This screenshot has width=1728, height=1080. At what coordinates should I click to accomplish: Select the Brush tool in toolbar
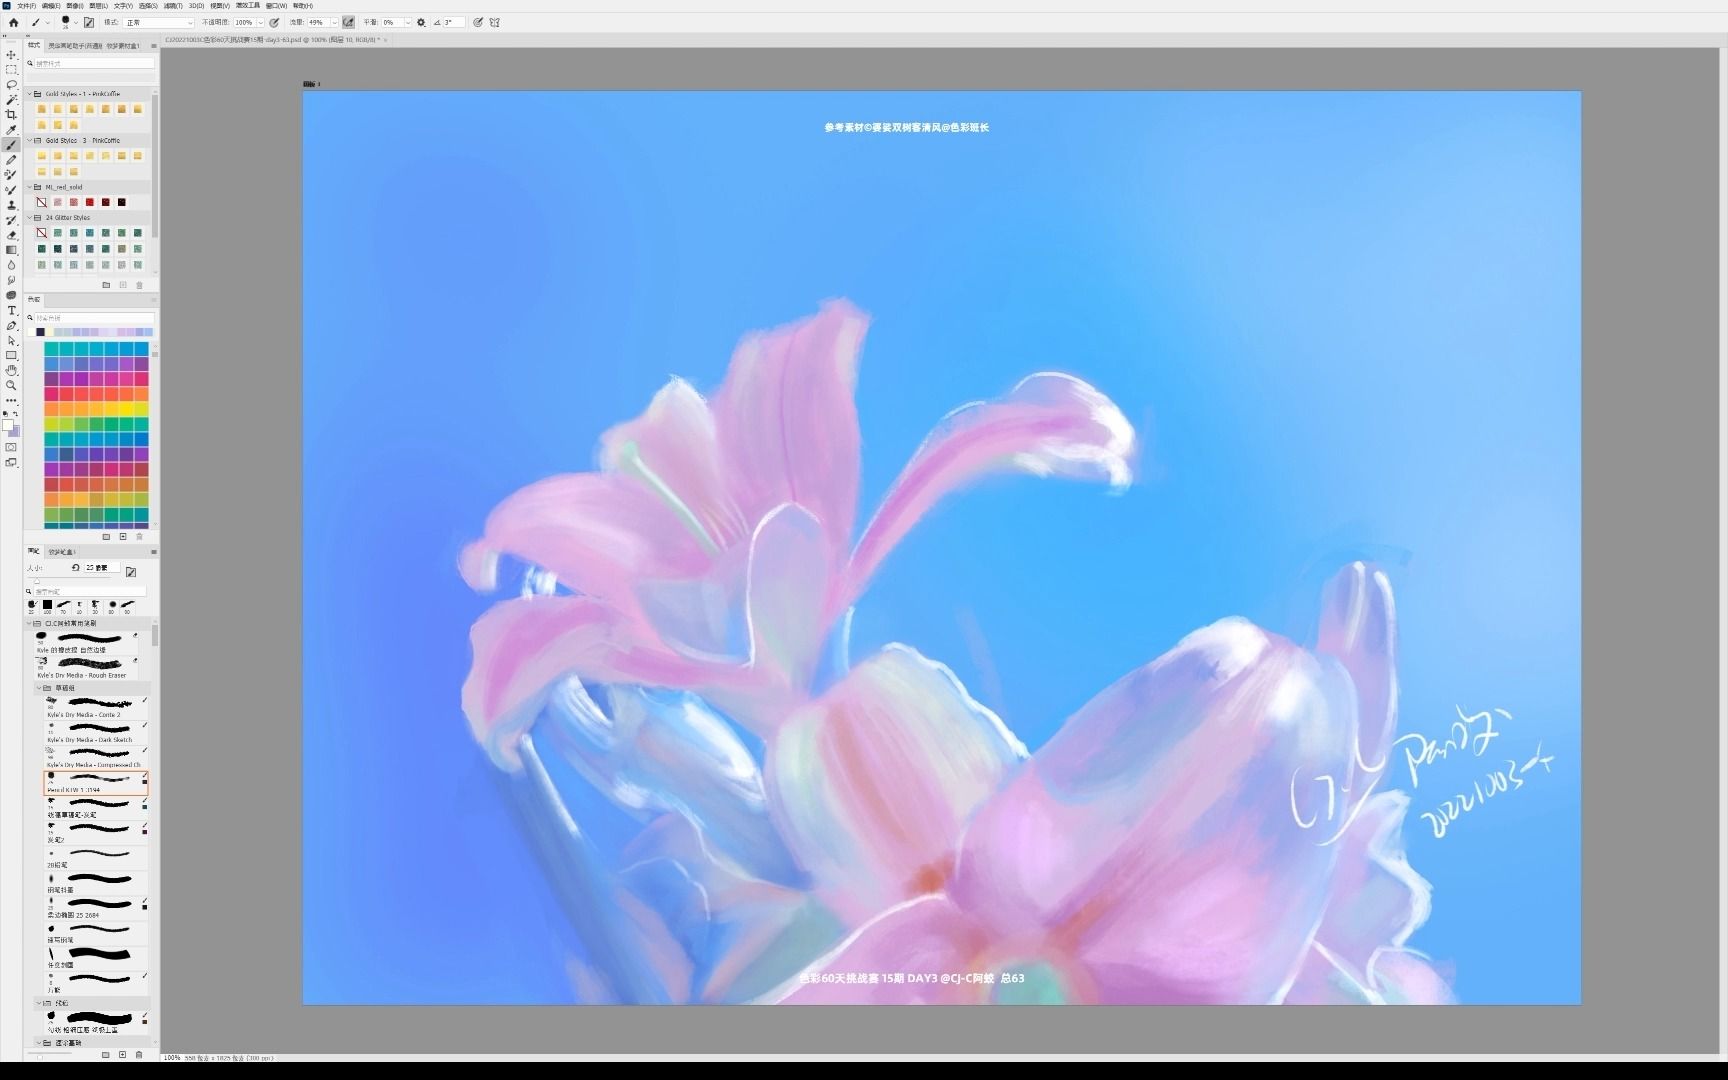tap(11, 145)
